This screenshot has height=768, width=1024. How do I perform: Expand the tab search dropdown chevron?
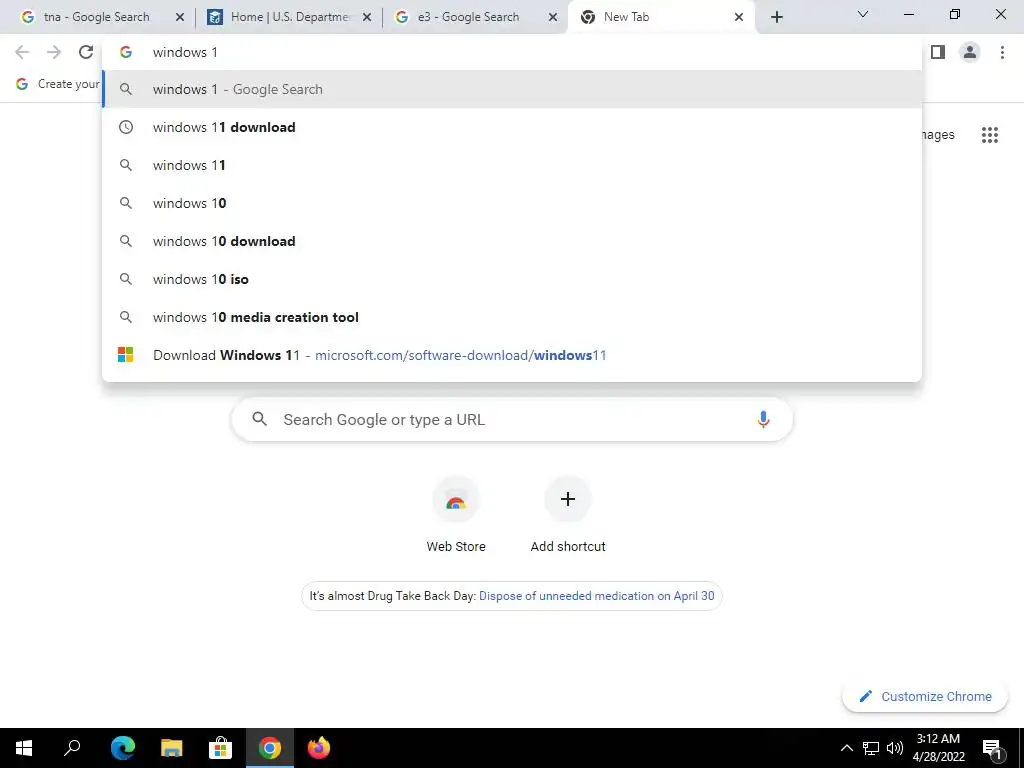click(x=863, y=14)
